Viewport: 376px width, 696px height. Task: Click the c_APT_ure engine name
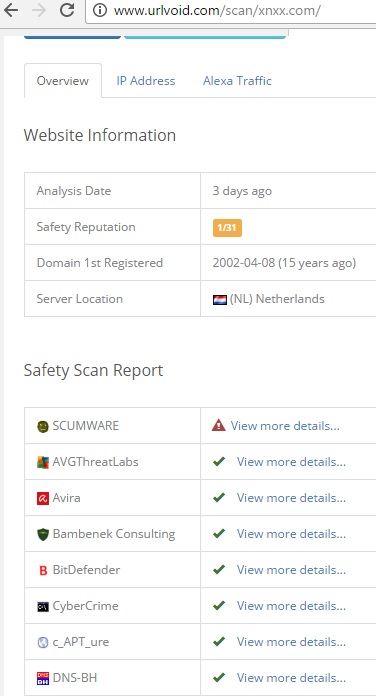point(81,642)
